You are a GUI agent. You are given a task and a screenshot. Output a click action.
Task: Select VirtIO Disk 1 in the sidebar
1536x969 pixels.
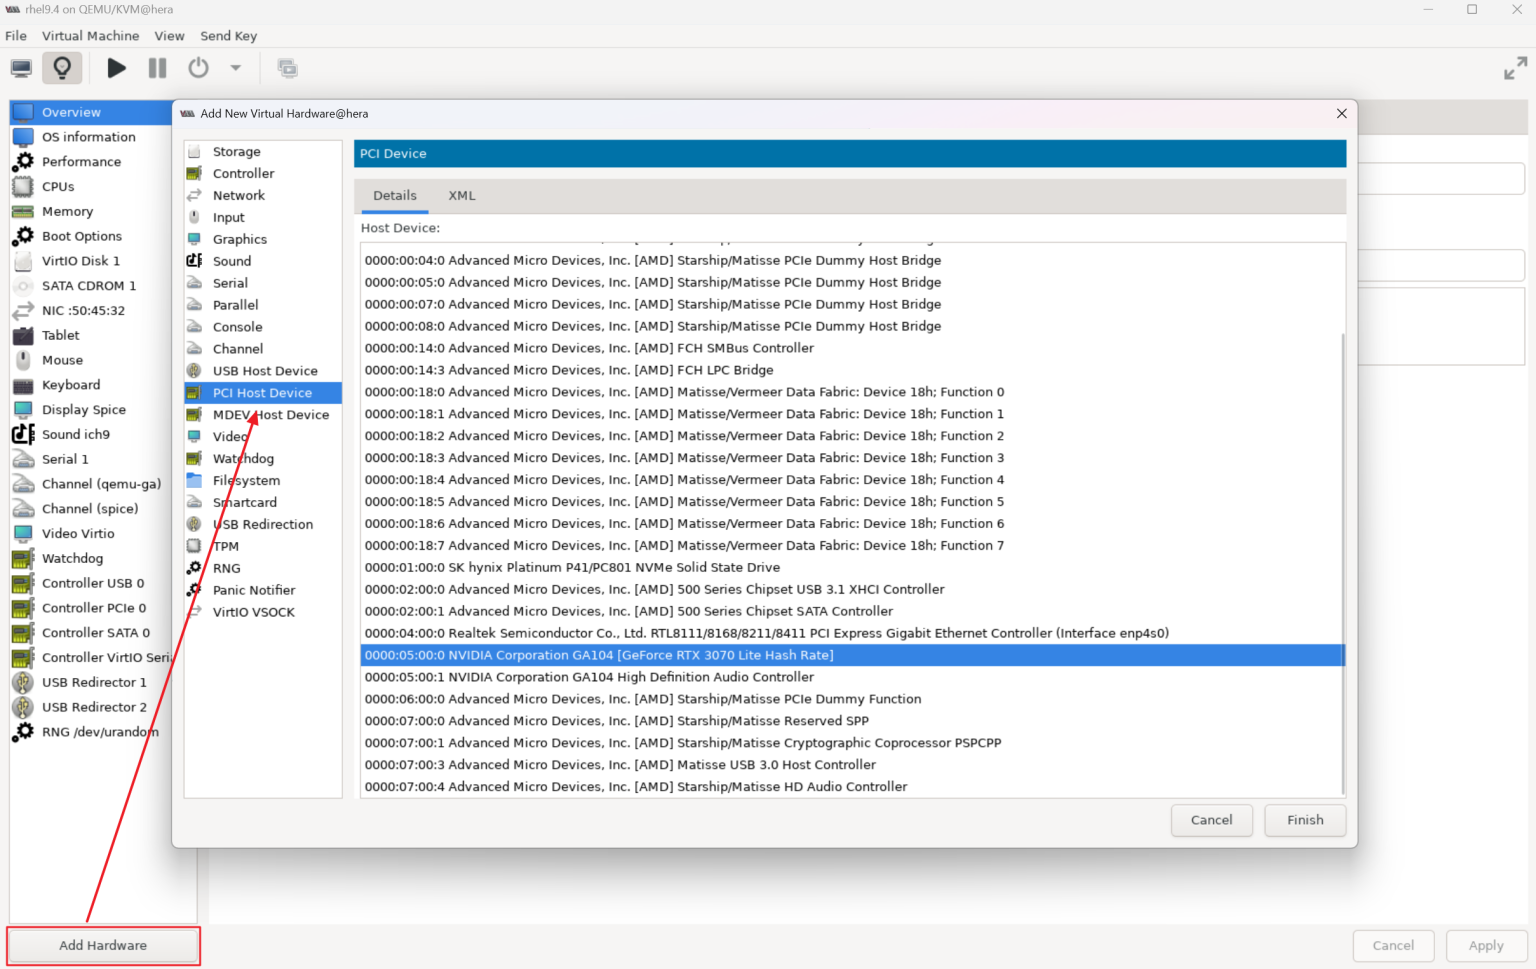pos(80,261)
